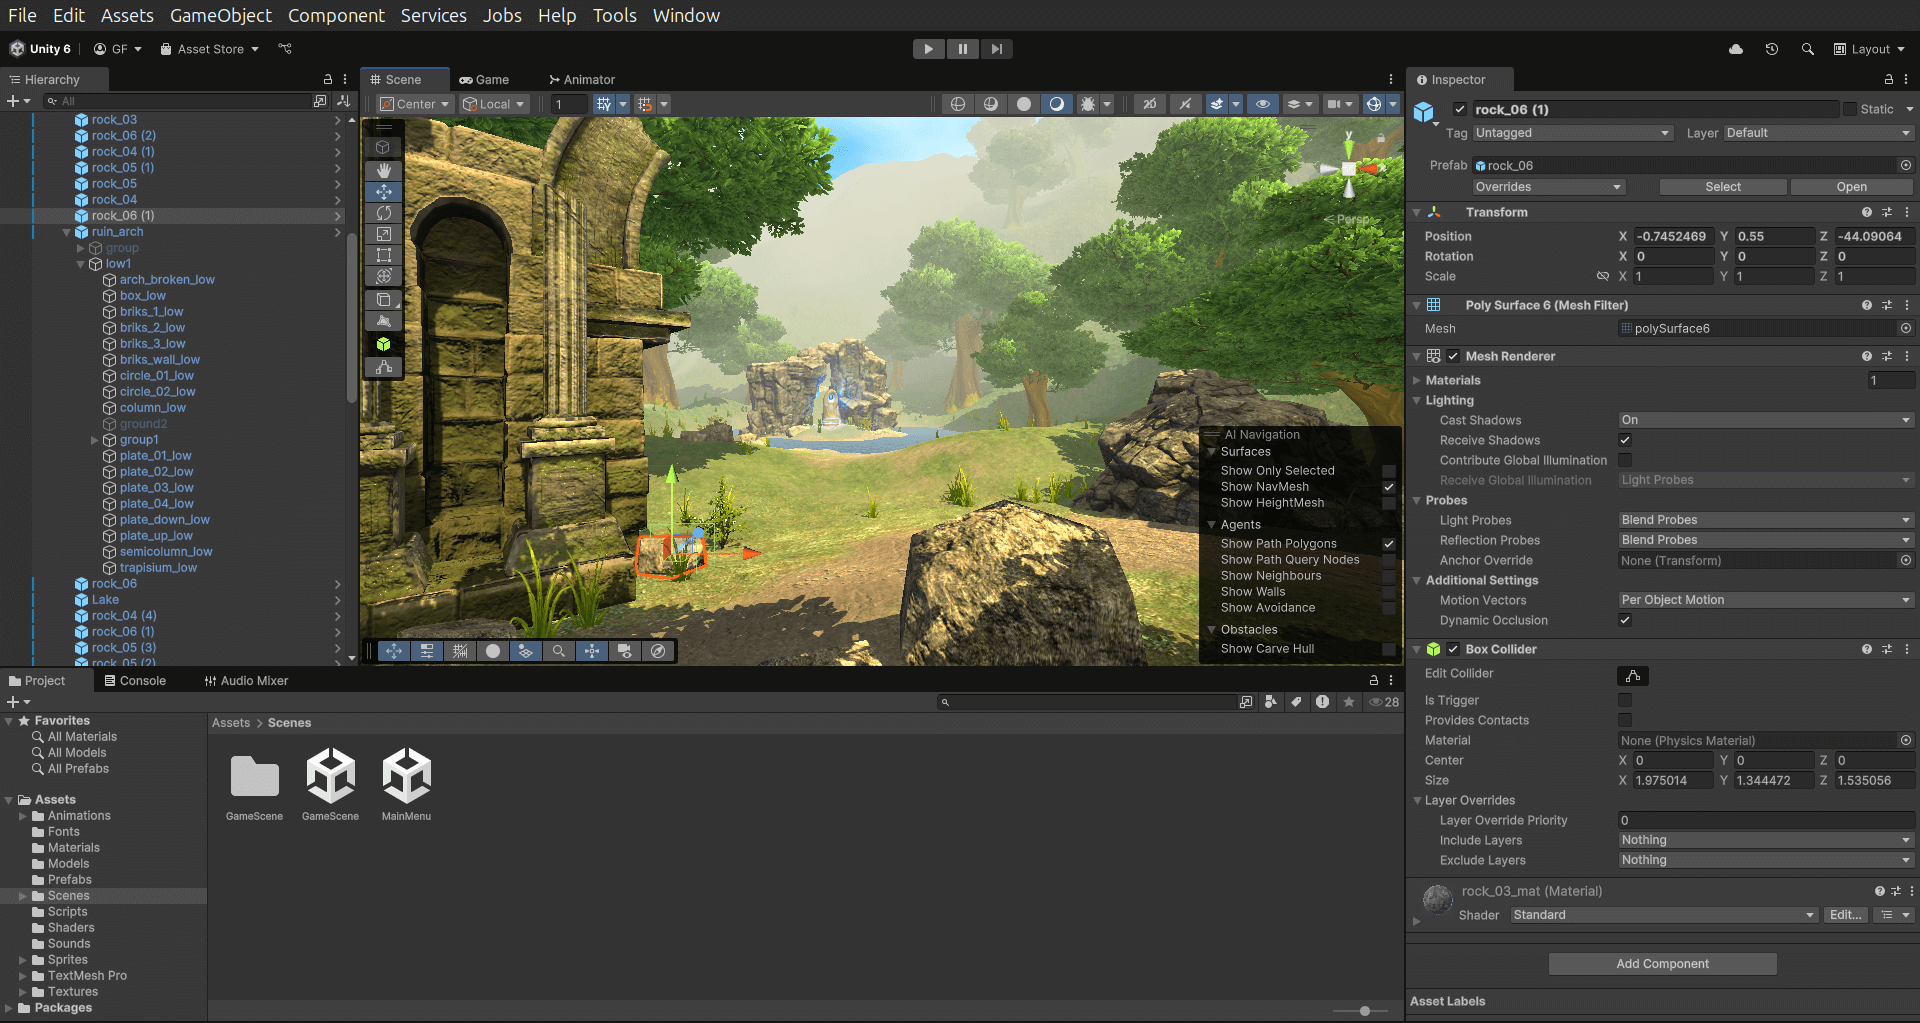Open the Overrides dropdown
1920x1023 pixels.
click(x=1548, y=187)
